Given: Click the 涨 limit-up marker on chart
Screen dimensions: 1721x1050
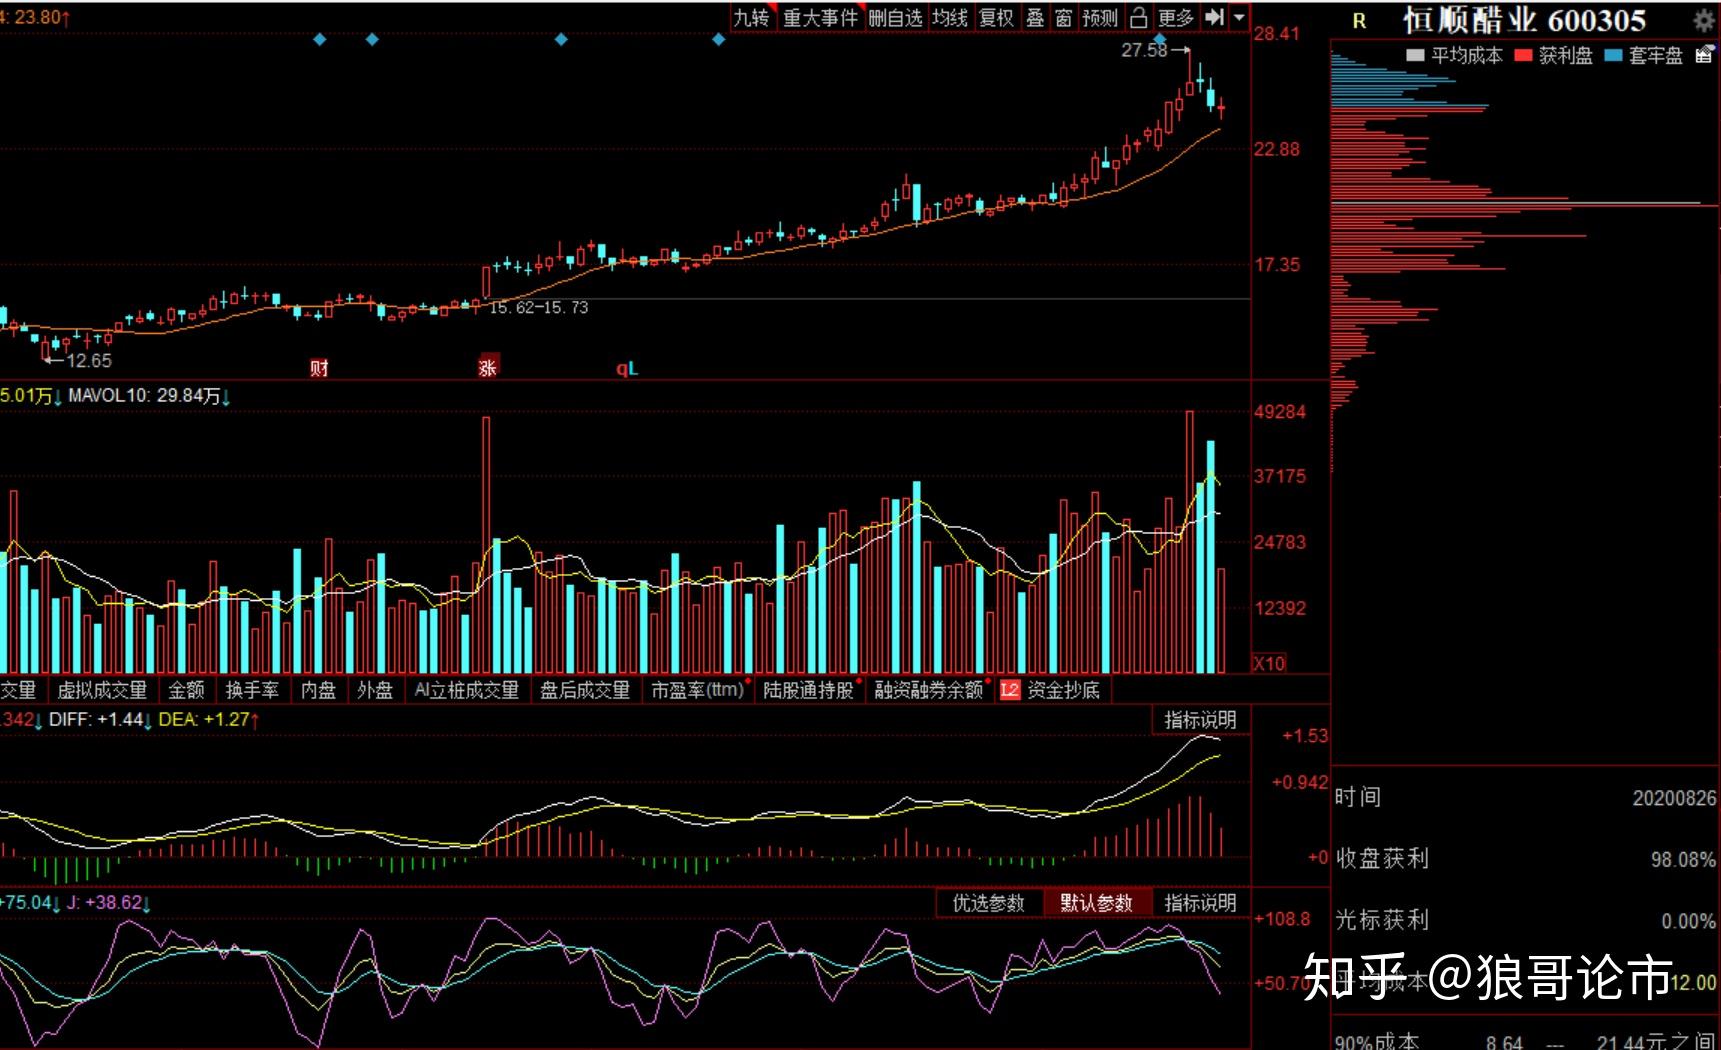Looking at the screenshot, I should pos(488,366).
